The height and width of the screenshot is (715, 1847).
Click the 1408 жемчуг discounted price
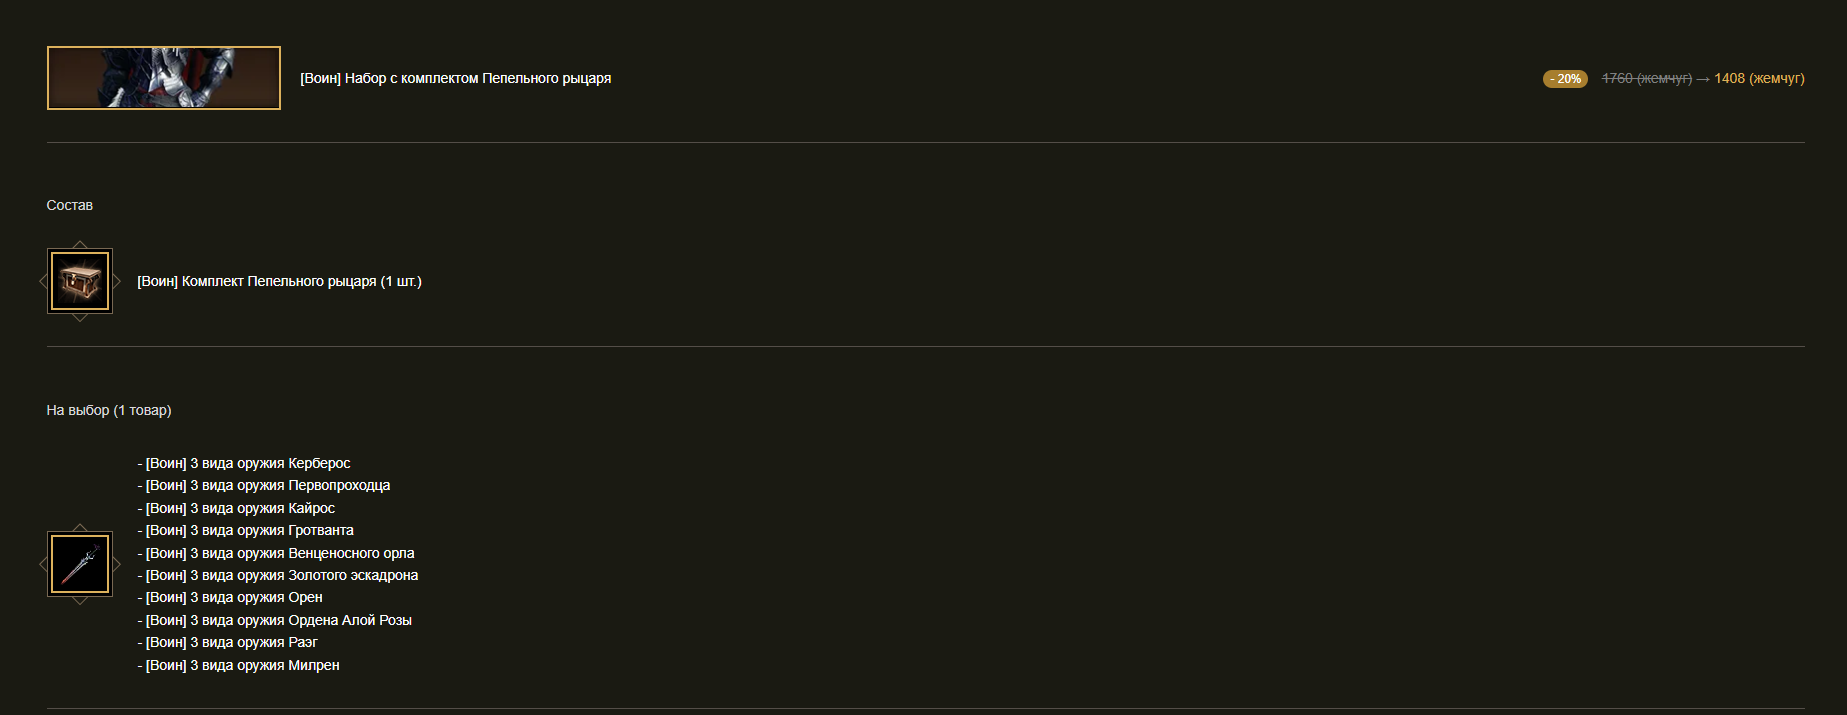[1759, 78]
